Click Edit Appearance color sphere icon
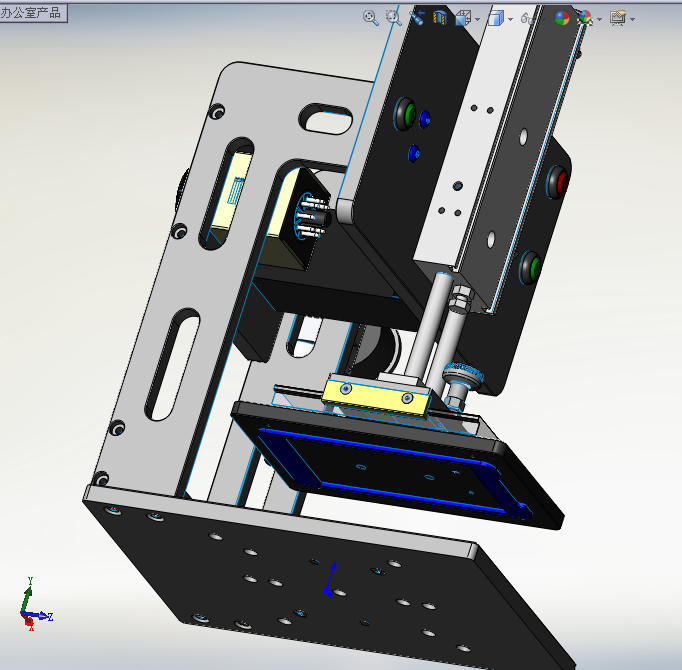The image size is (682, 670). tap(562, 18)
